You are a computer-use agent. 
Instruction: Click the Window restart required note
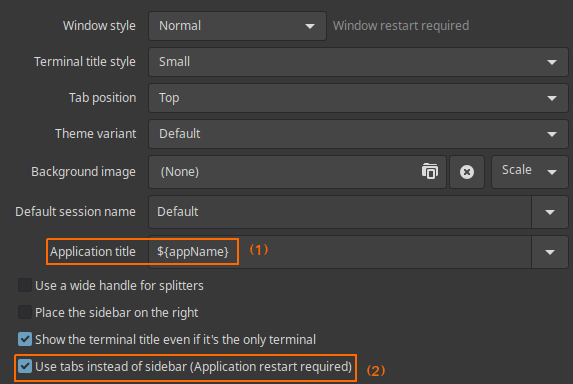(x=401, y=26)
